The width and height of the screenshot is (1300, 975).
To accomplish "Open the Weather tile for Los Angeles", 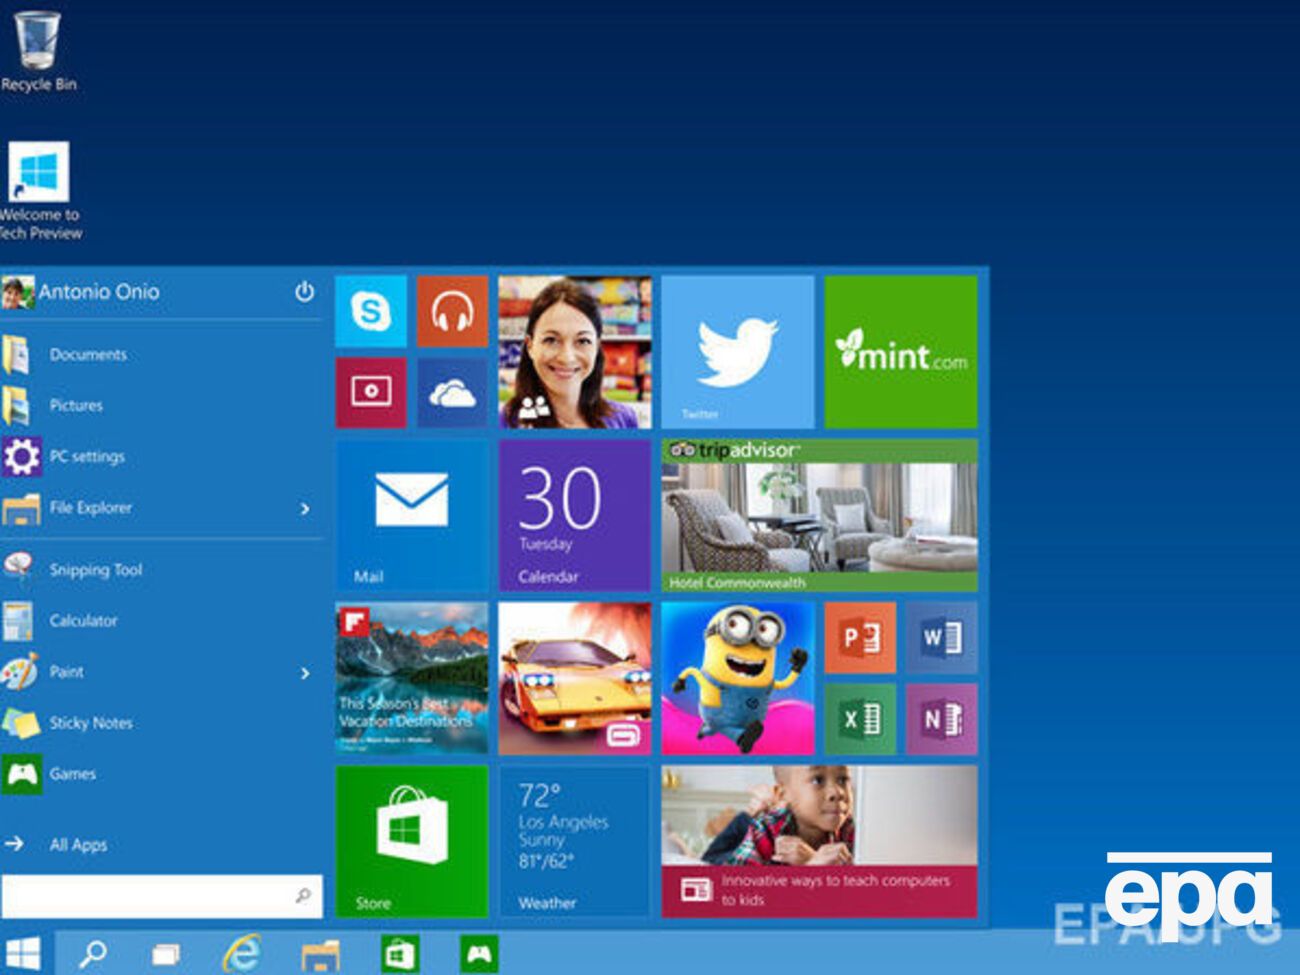I will (x=575, y=841).
